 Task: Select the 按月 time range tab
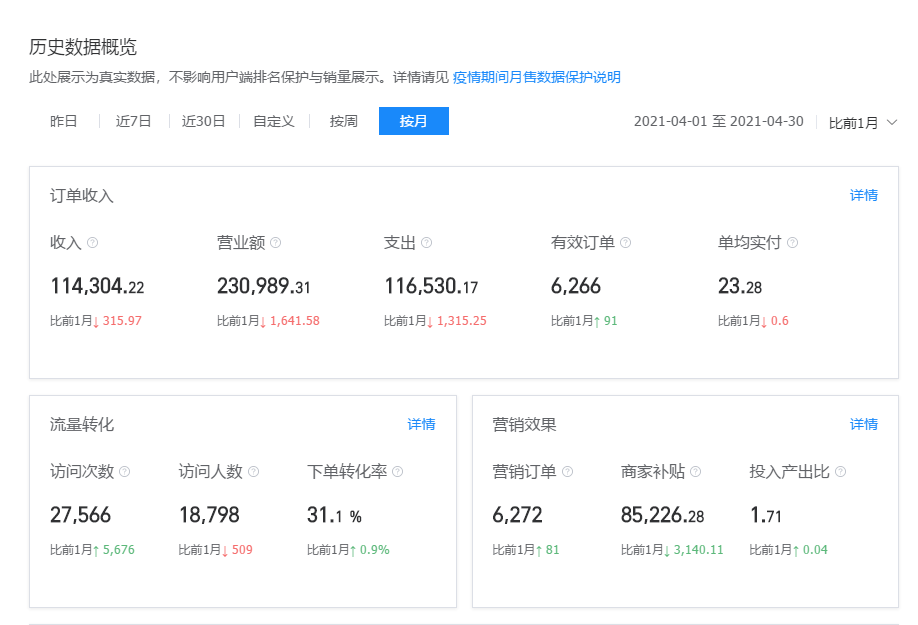[x=414, y=121]
